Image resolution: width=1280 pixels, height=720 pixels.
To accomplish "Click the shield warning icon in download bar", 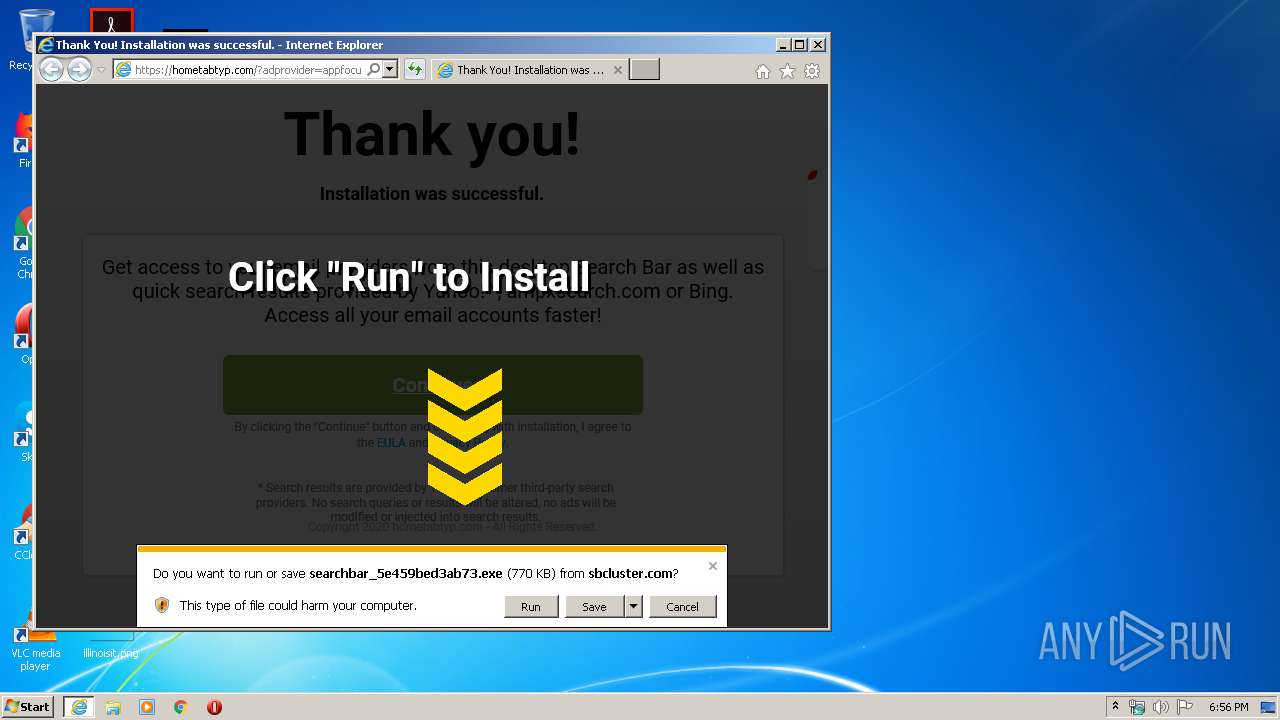I will coord(162,605).
